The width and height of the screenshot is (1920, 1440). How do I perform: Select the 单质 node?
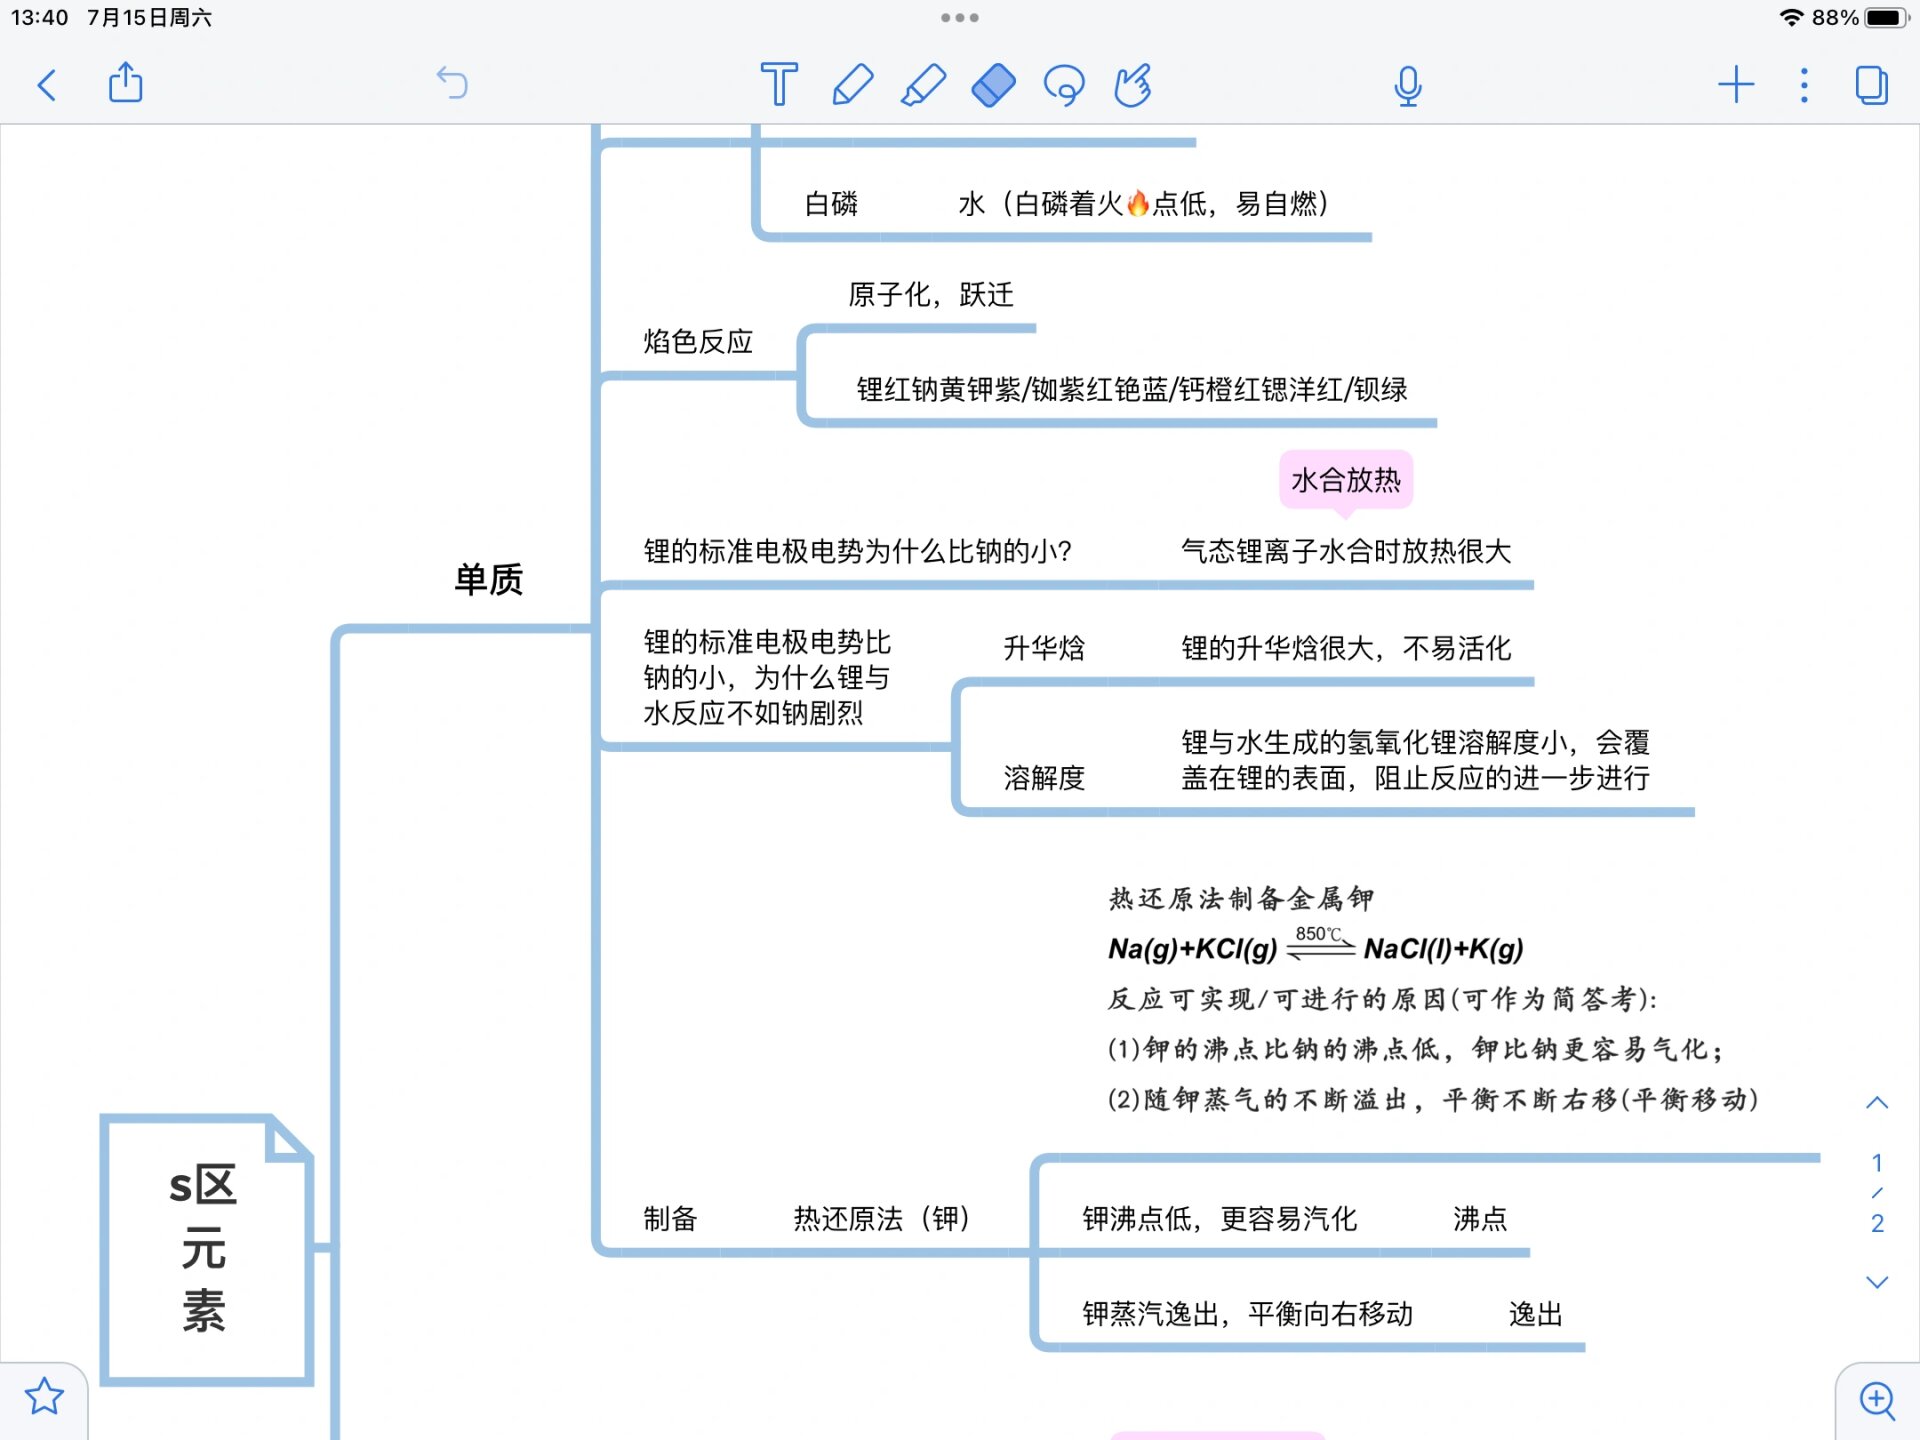coord(489,579)
